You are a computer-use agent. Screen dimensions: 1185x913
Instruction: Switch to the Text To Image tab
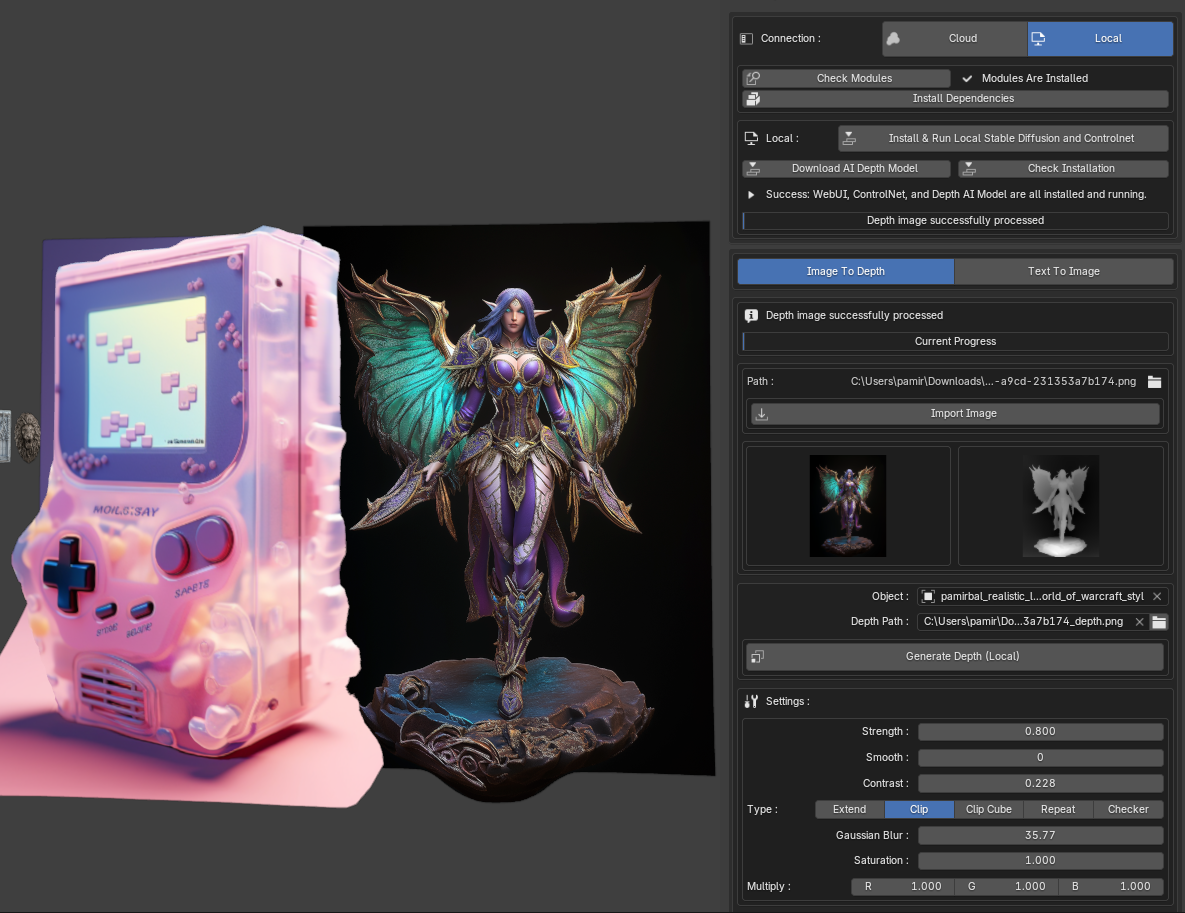point(1063,271)
